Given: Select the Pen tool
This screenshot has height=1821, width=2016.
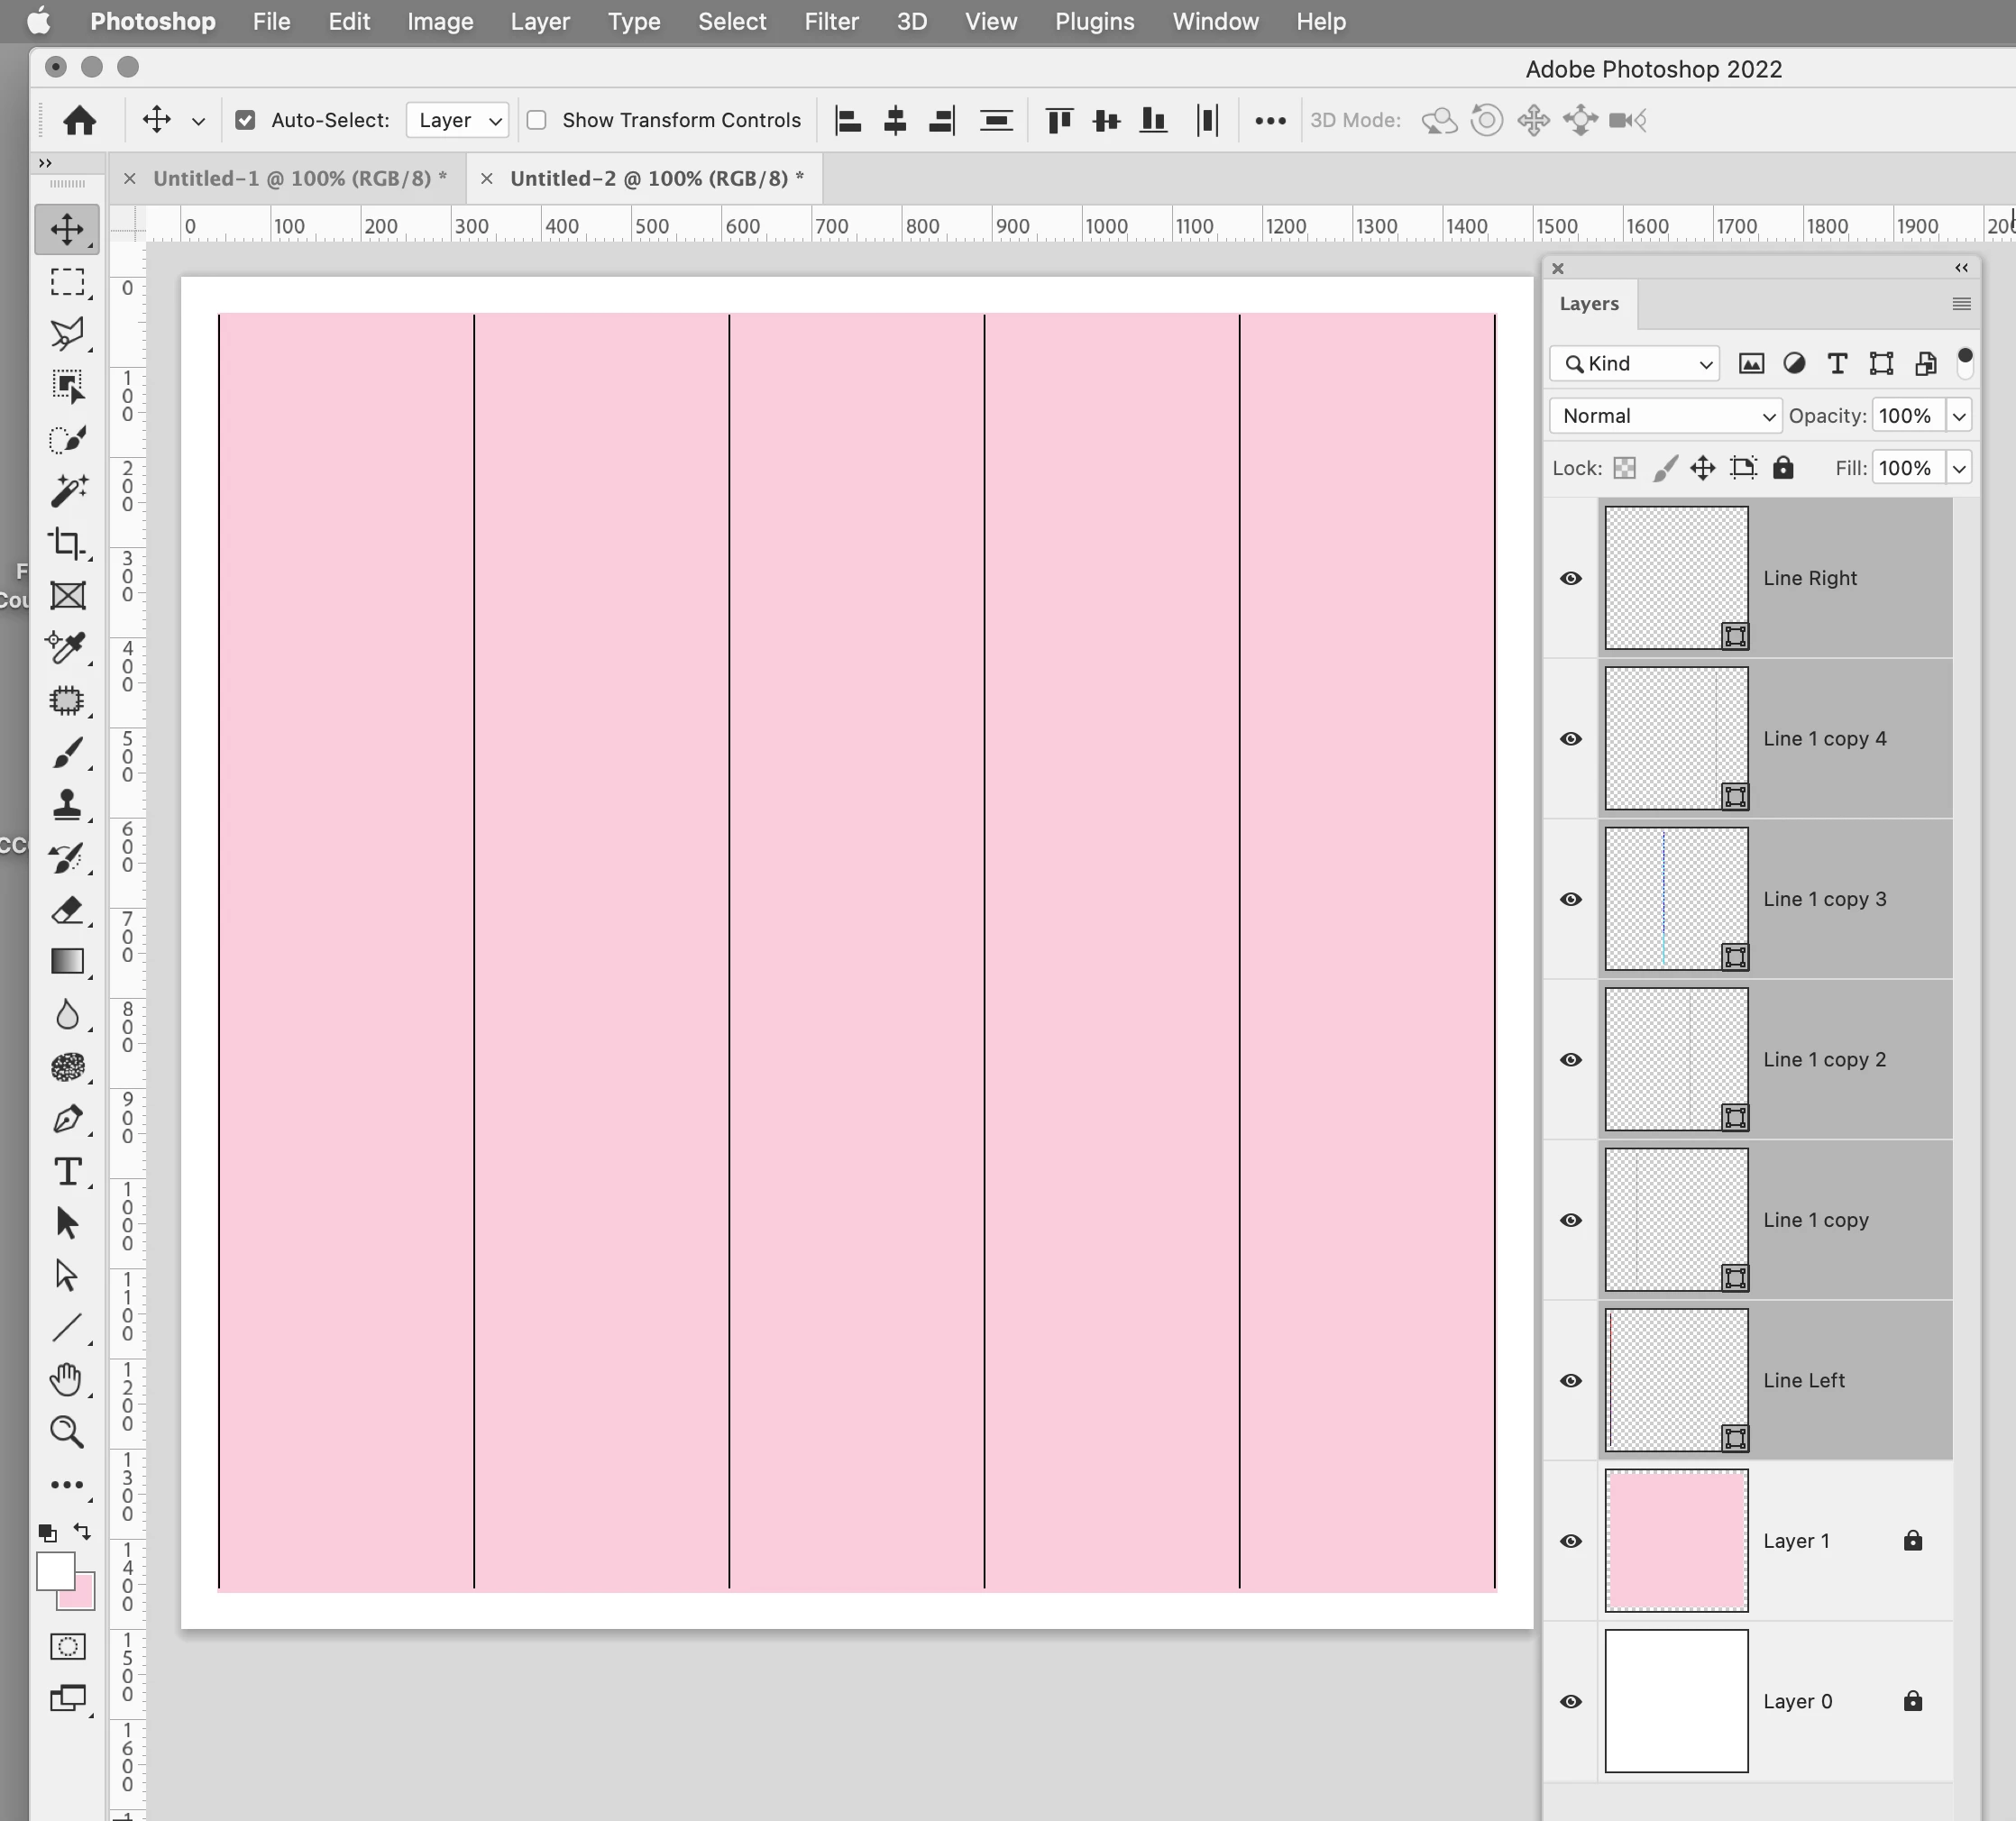Looking at the screenshot, I should pyautogui.click(x=67, y=1118).
